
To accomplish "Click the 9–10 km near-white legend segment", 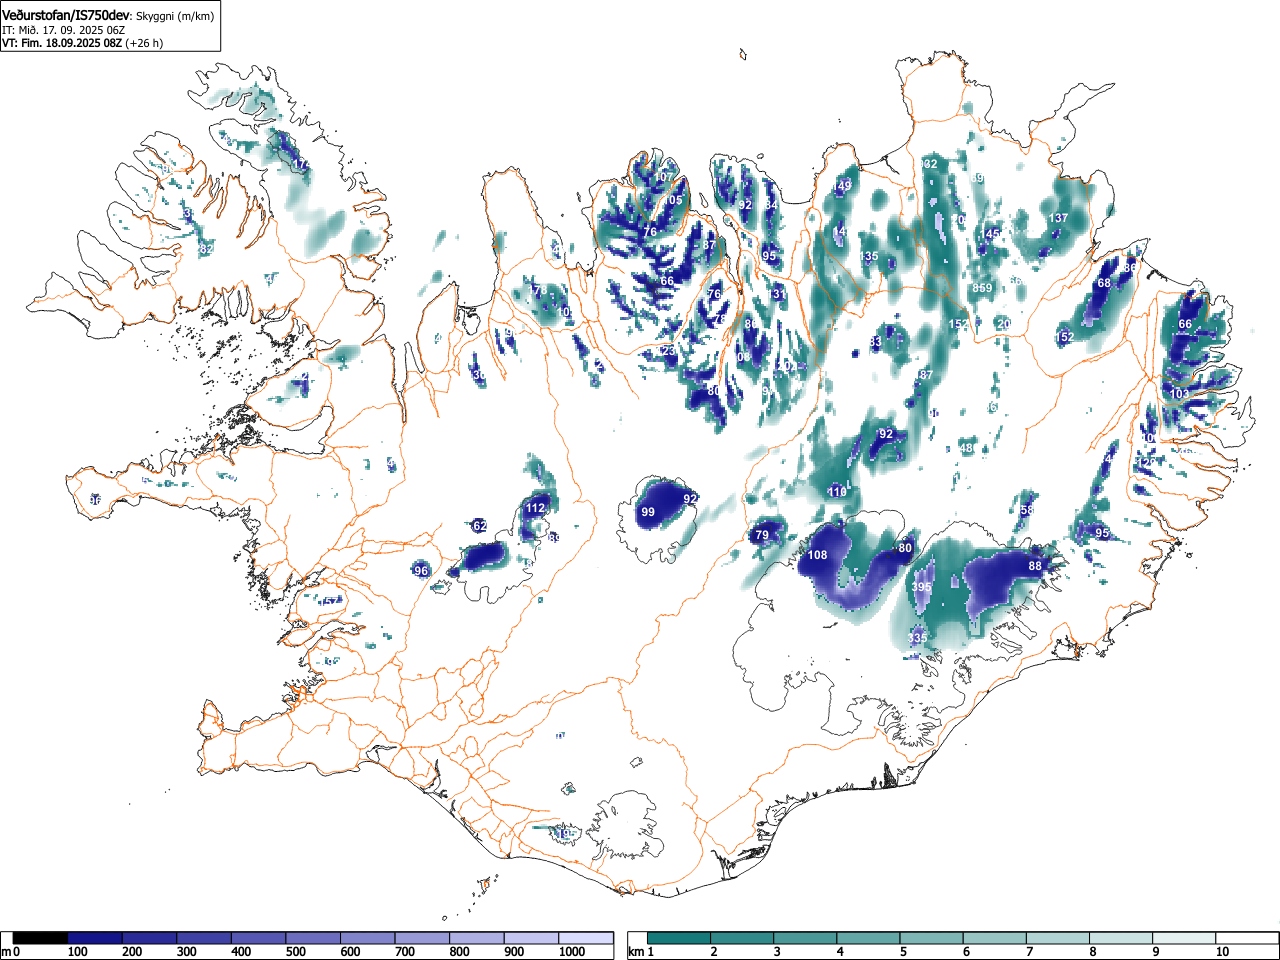I will click(1183, 938).
